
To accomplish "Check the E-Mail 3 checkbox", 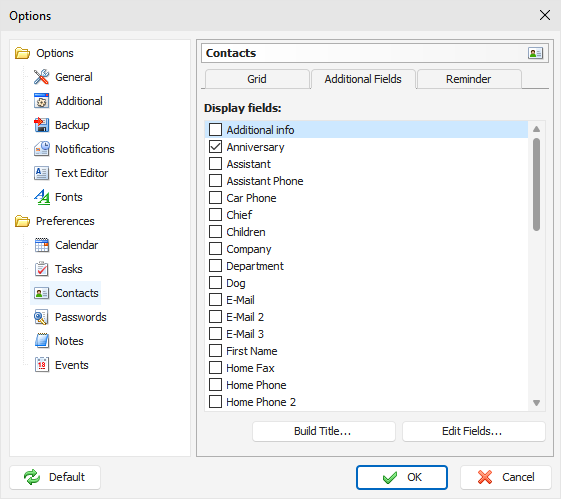I will pyautogui.click(x=215, y=333).
